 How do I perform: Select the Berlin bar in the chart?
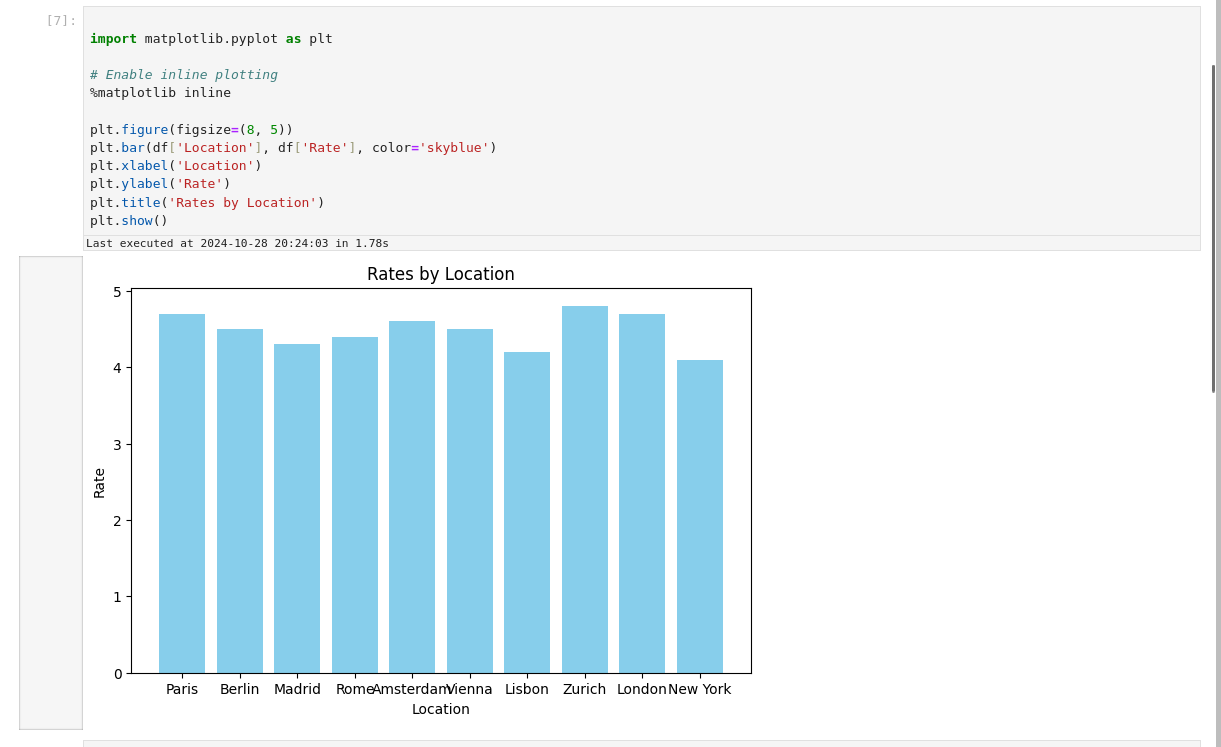[240, 500]
